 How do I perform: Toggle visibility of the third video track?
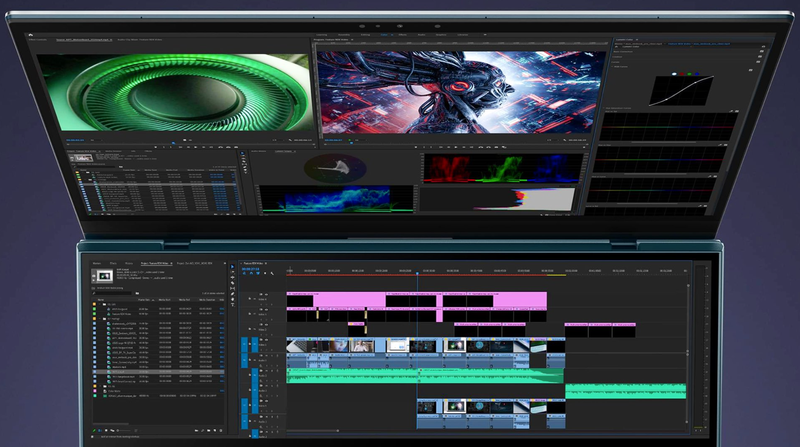coord(266,325)
